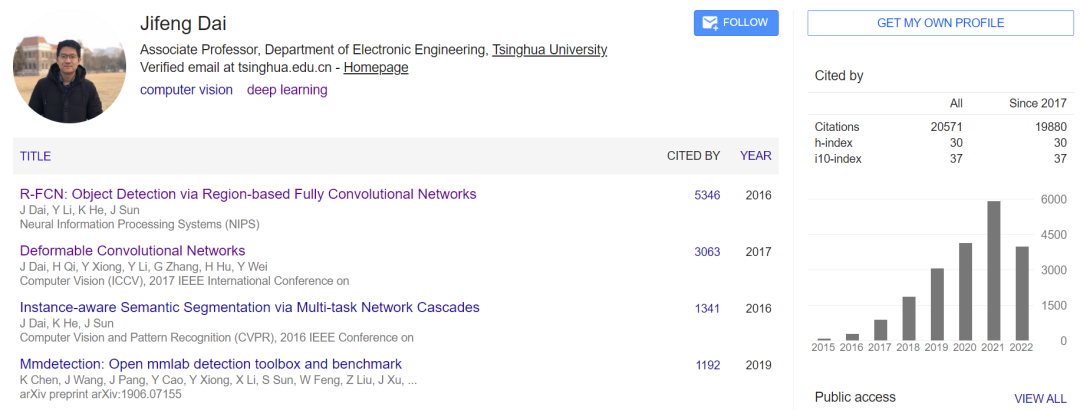Open the Tsinghua University link
This screenshot has height=410, width=1080.
[549, 50]
